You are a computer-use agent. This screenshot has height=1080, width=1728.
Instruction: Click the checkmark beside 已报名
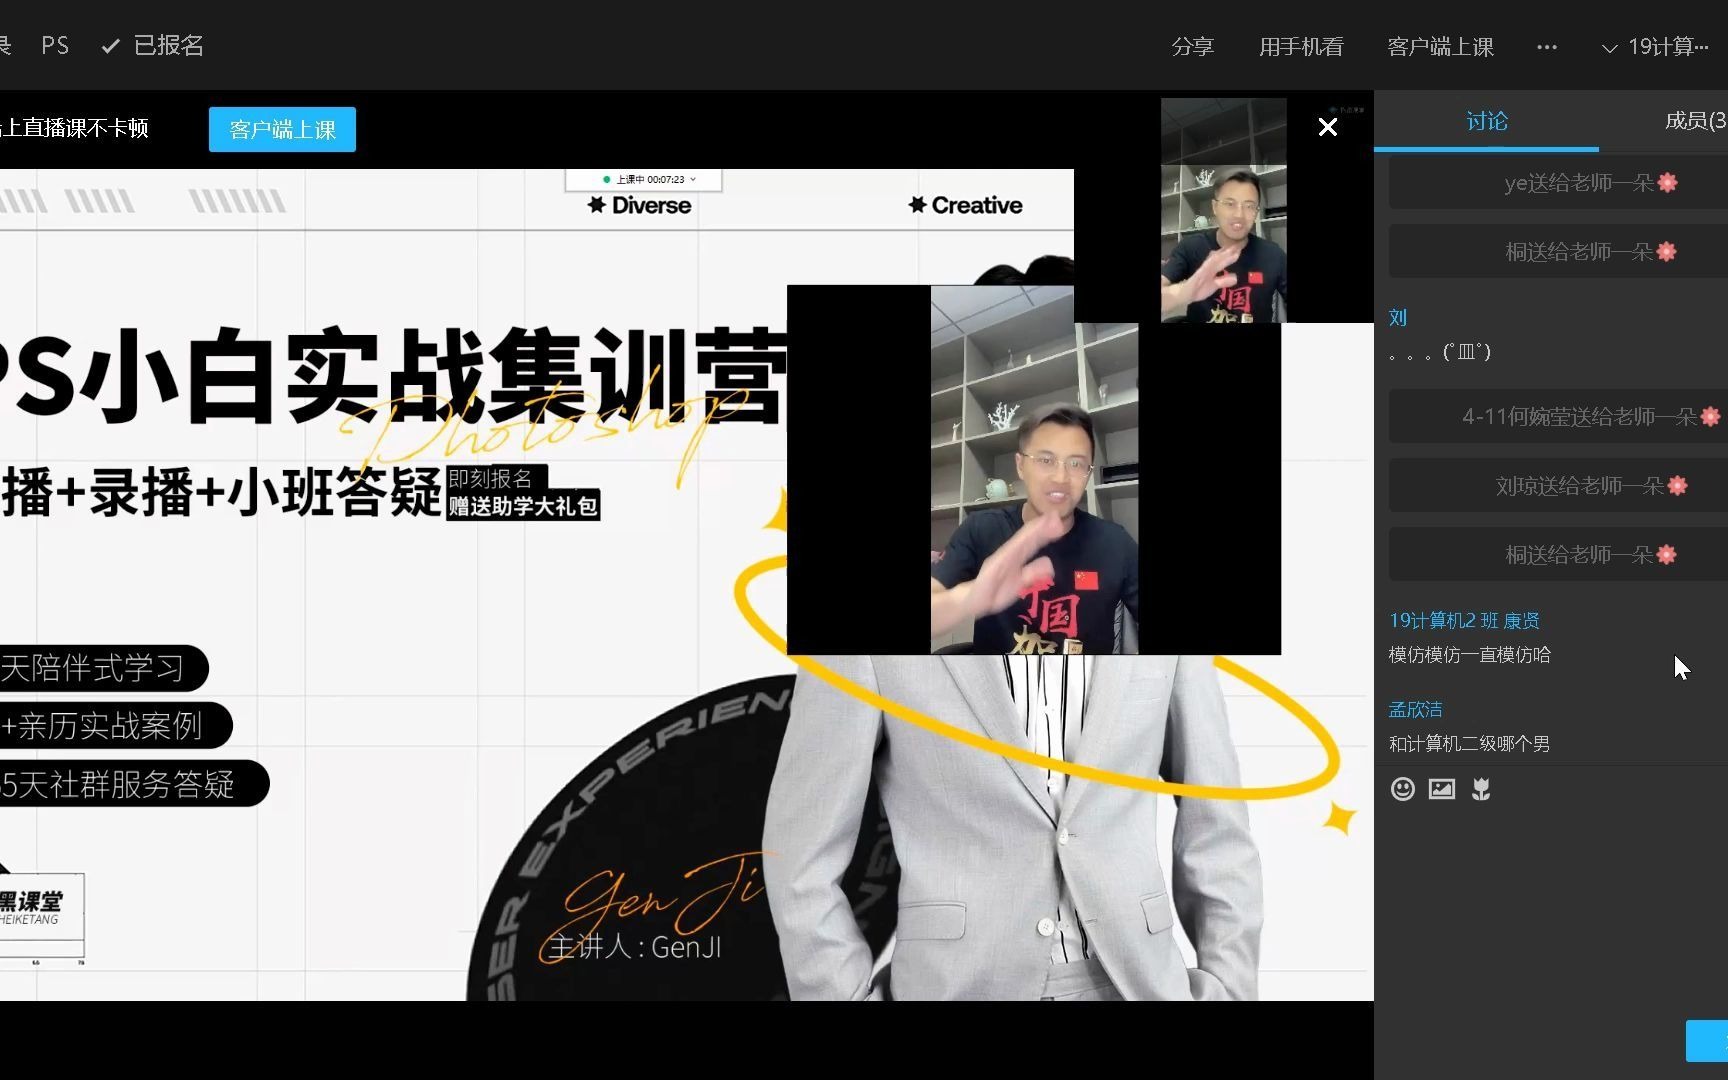pos(111,46)
